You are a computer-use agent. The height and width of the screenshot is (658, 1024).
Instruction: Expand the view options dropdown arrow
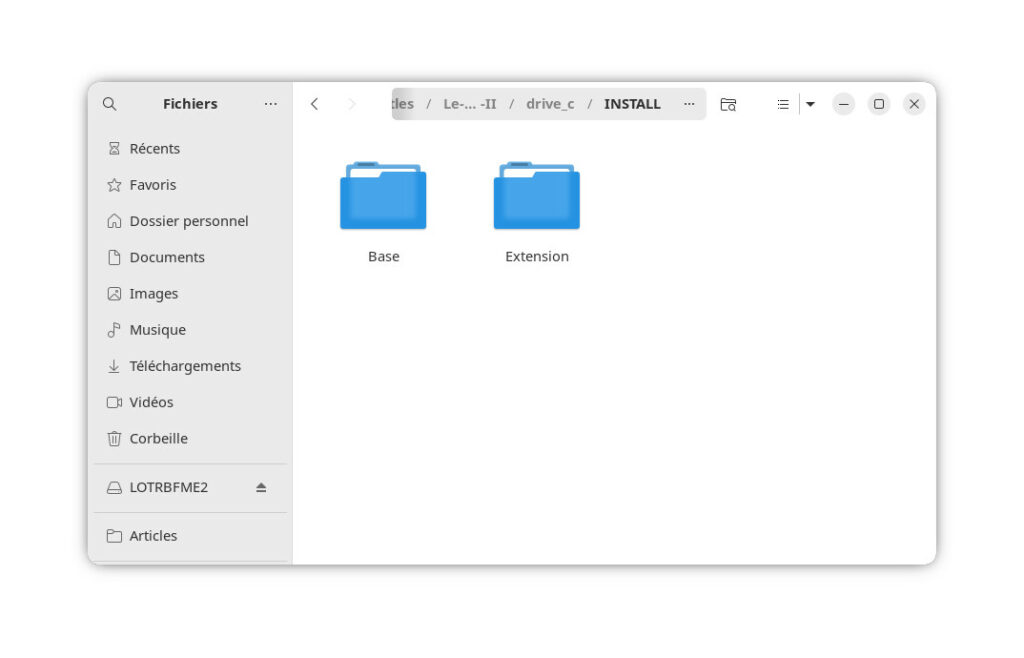point(810,104)
